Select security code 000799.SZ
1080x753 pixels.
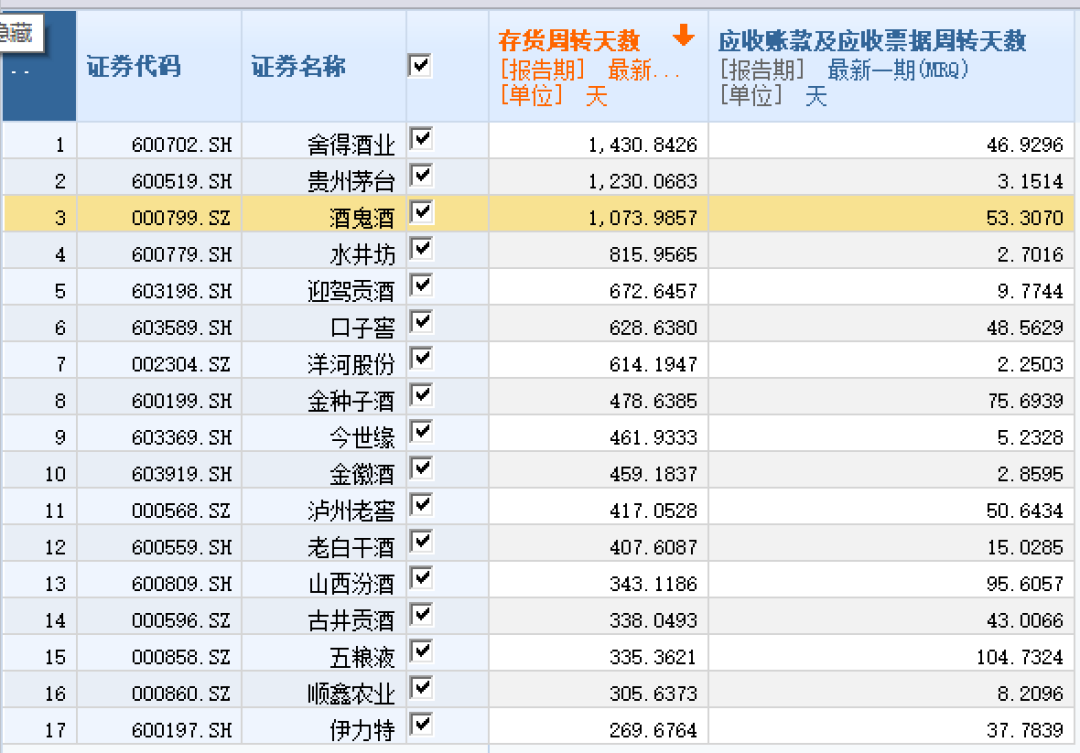(x=182, y=218)
